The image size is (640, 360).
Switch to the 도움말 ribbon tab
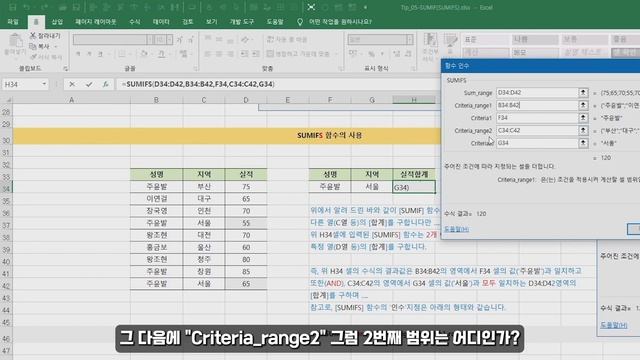275,22
